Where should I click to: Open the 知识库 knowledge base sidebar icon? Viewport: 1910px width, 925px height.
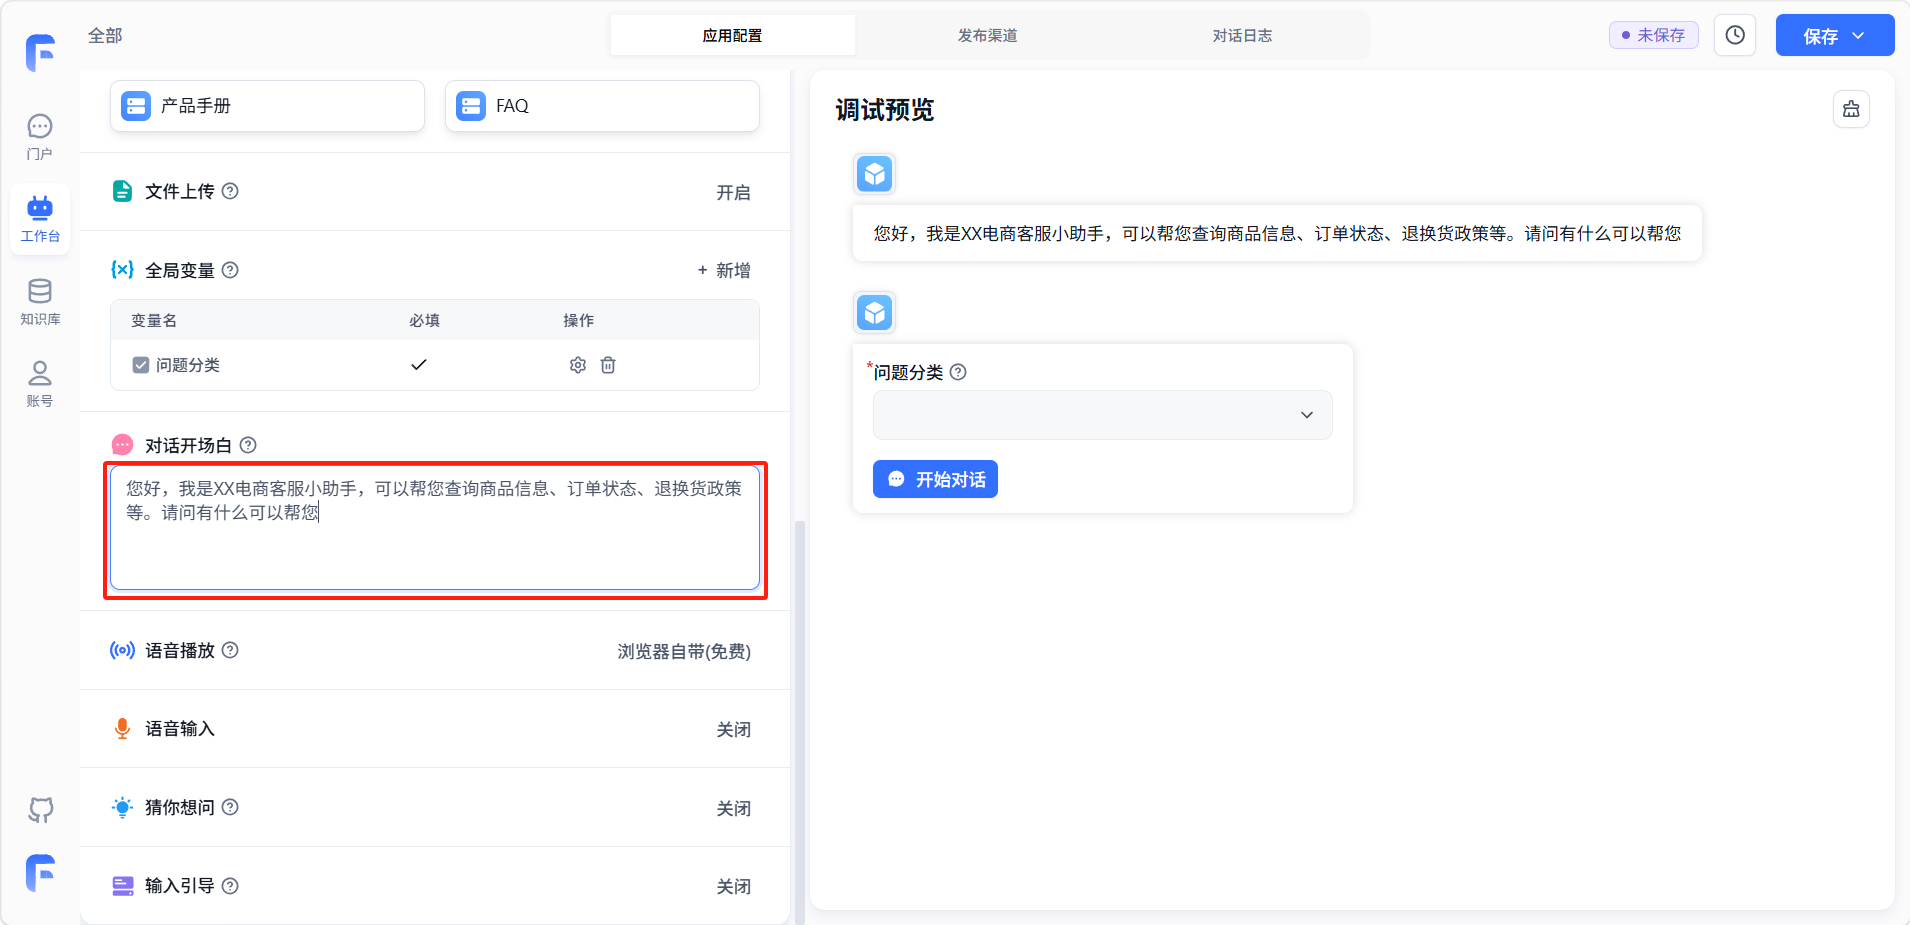pos(40,301)
